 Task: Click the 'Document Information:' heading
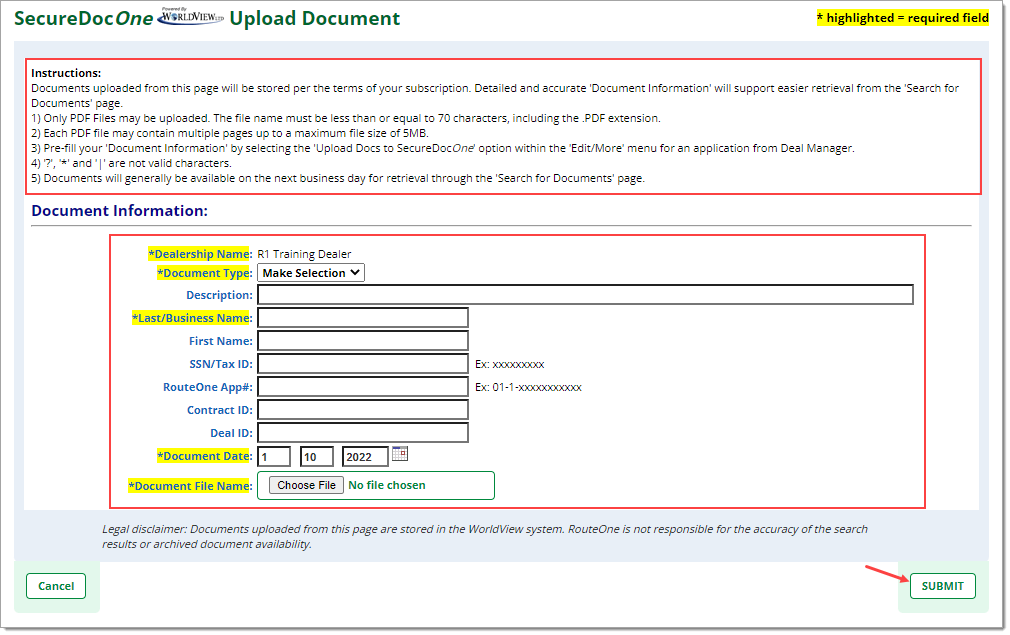[x=120, y=211]
